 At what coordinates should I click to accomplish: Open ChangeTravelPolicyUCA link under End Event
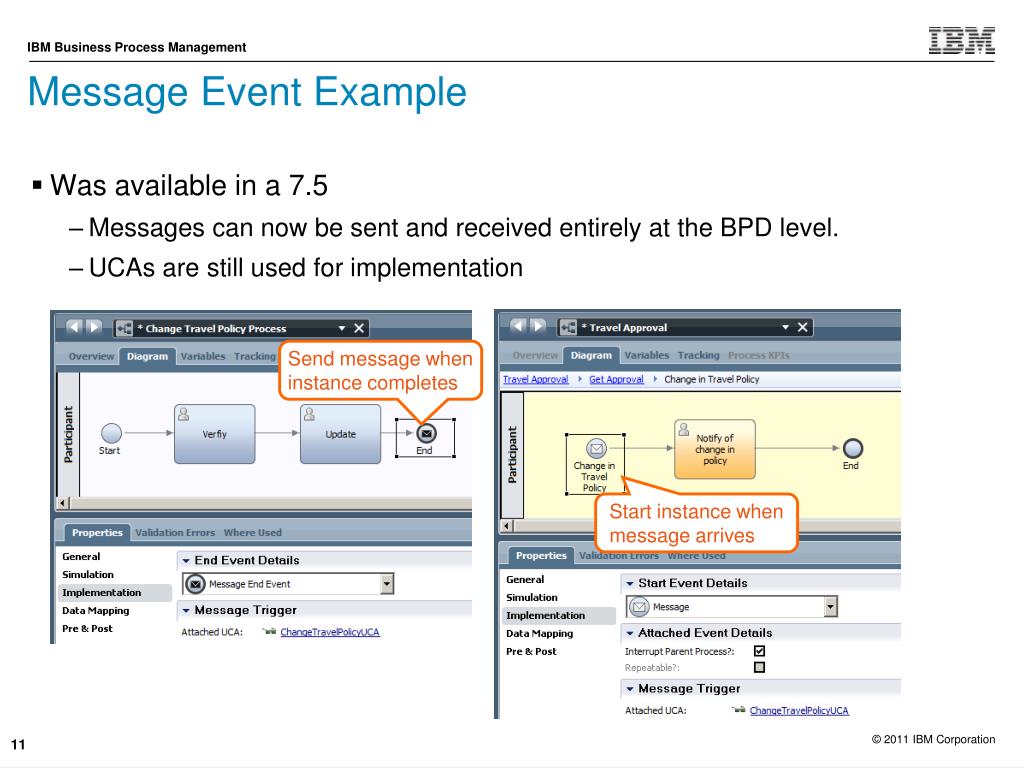point(330,632)
